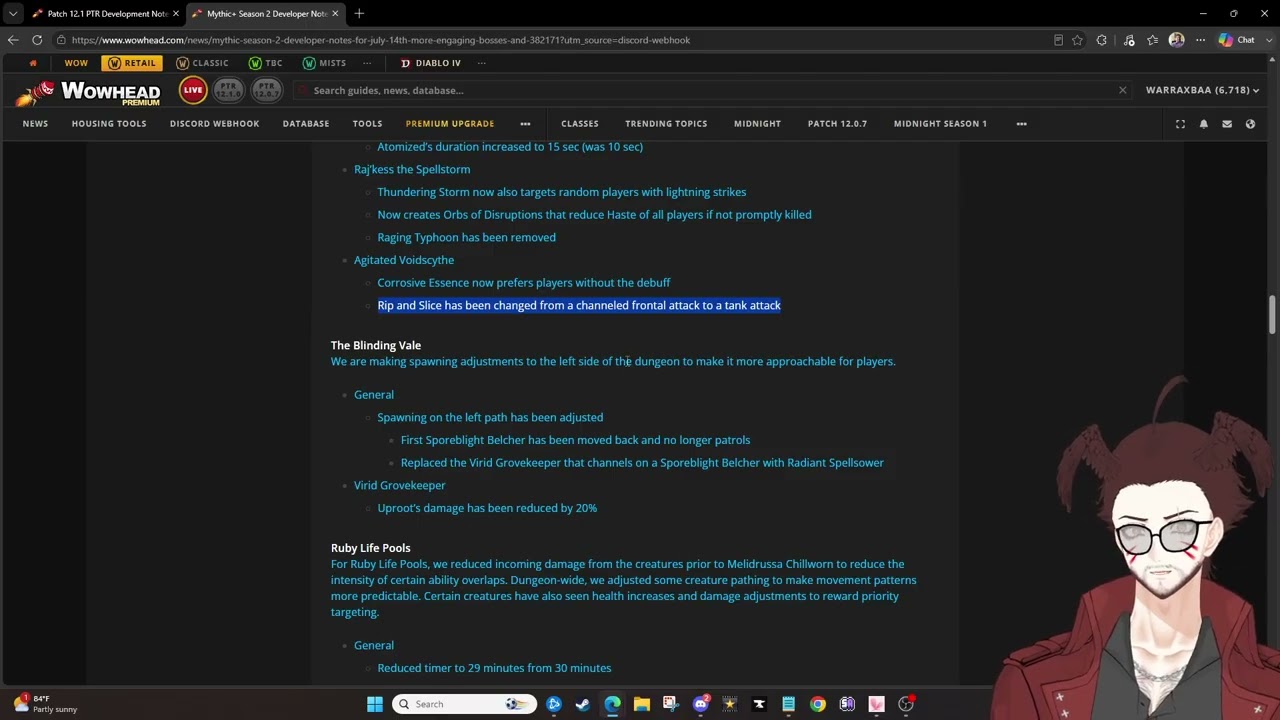
Task: Open the browser profile avatar
Action: point(1177,40)
